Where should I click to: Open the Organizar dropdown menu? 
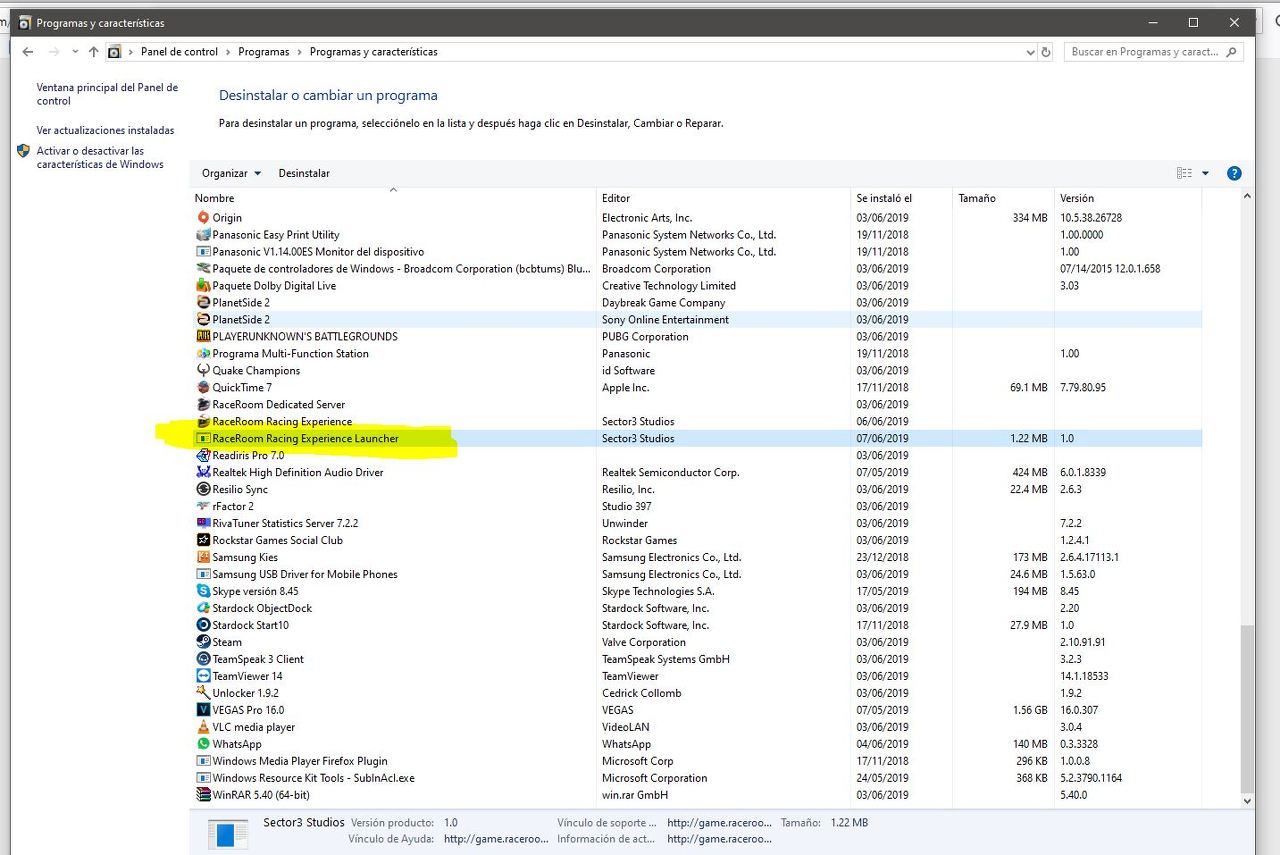pyautogui.click(x=231, y=173)
